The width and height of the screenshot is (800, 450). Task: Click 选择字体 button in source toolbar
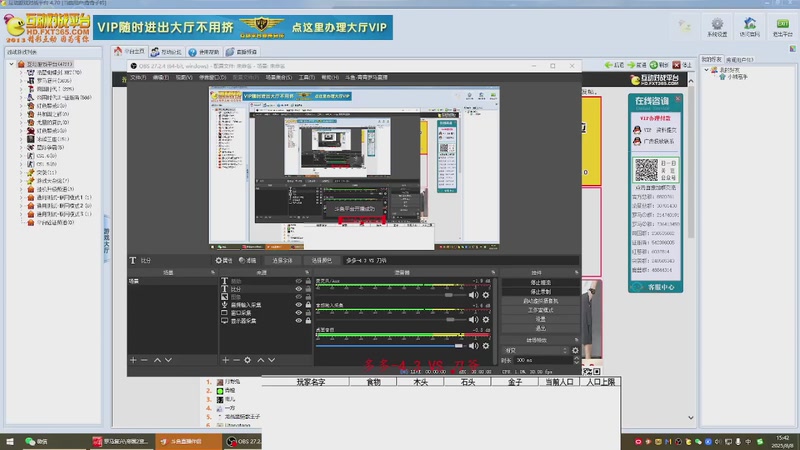(x=282, y=260)
